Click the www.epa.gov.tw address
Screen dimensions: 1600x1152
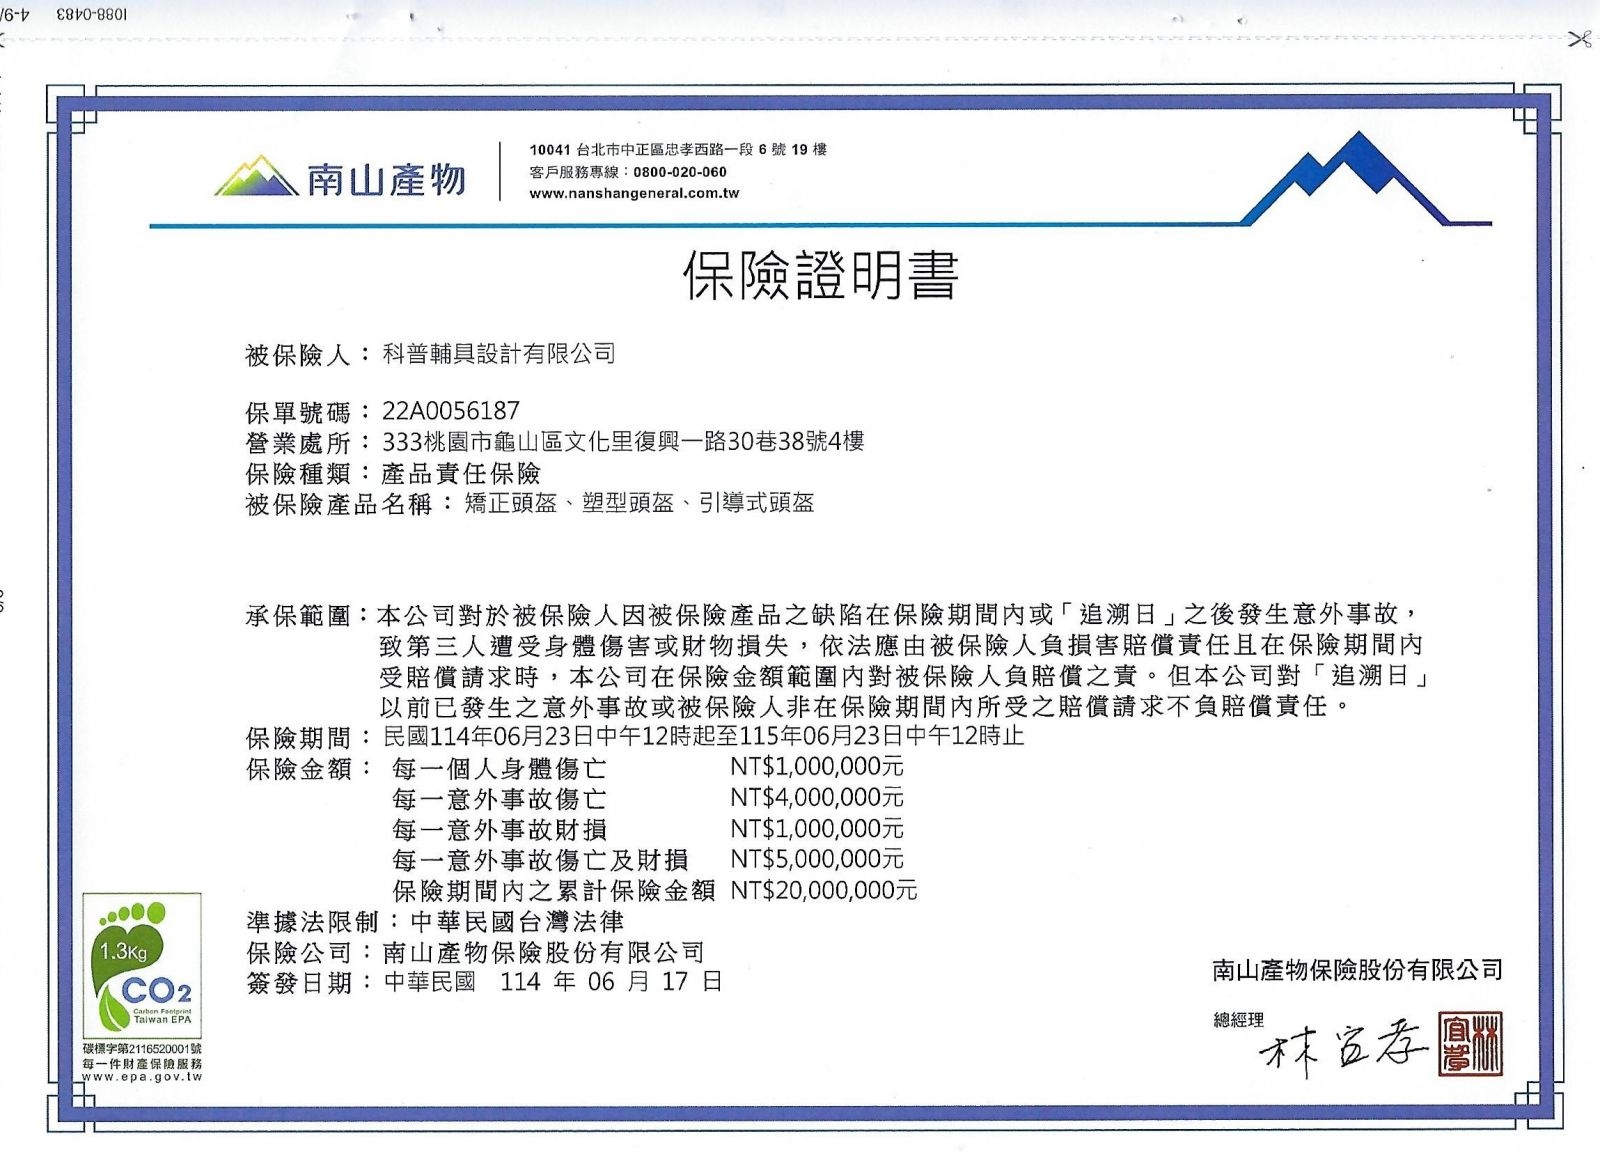142,1077
